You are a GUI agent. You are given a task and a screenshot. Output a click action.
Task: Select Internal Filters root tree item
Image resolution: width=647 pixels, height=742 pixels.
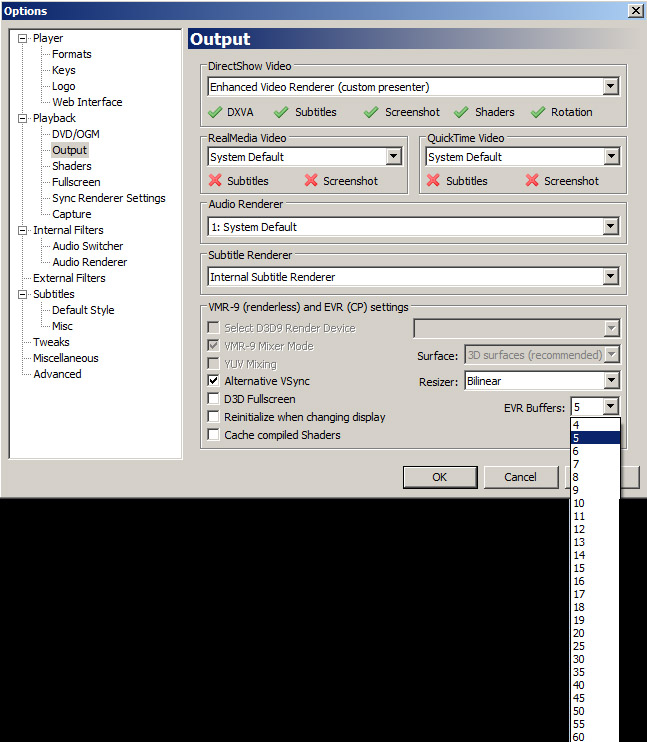[x=68, y=230]
